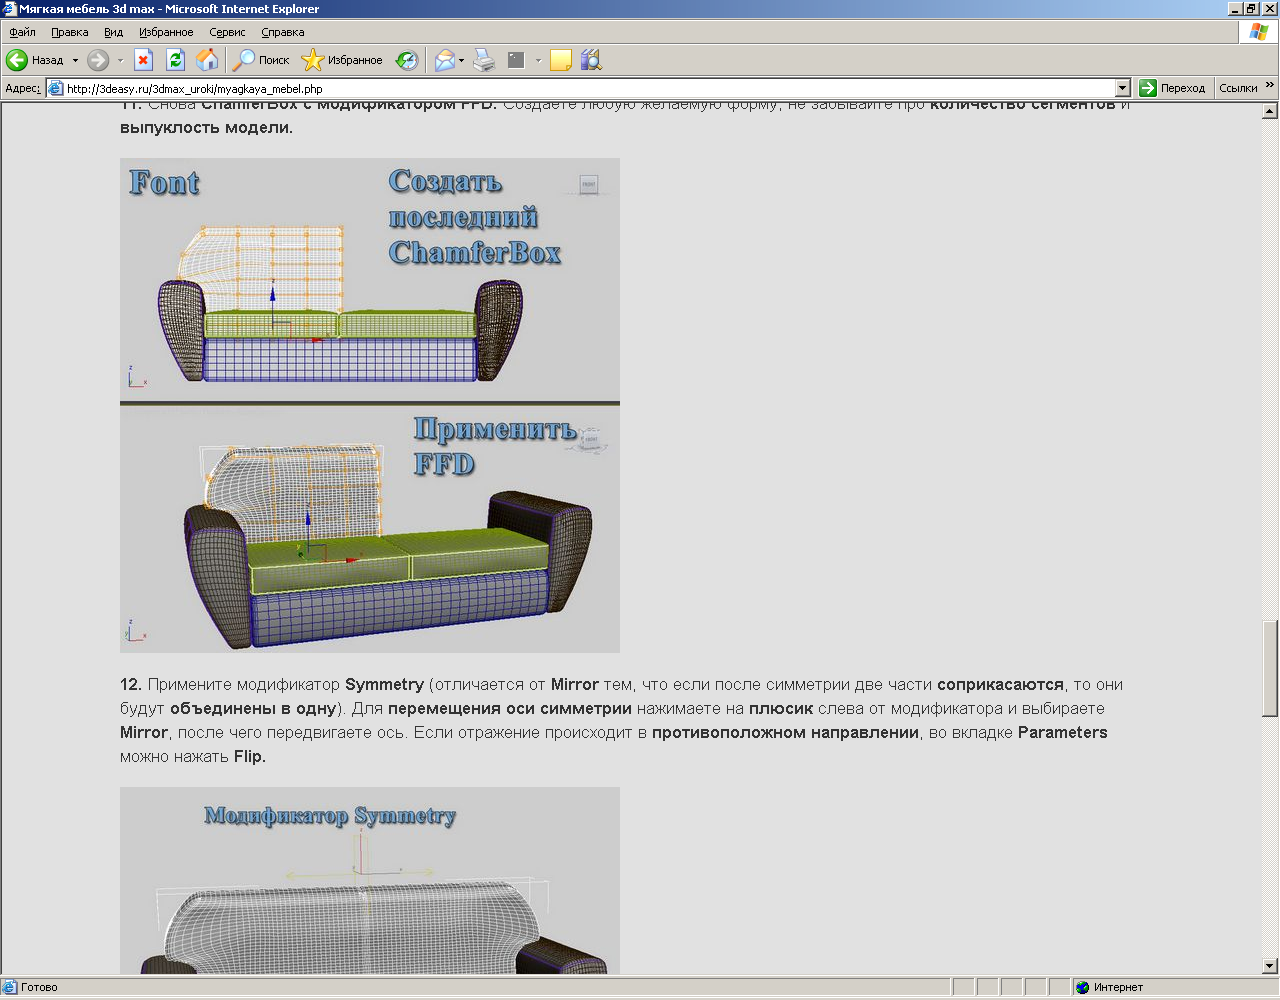Click the bold text перемещения оси симметрии
This screenshot has width=1280, height=1000.
(x=510, y=709)
